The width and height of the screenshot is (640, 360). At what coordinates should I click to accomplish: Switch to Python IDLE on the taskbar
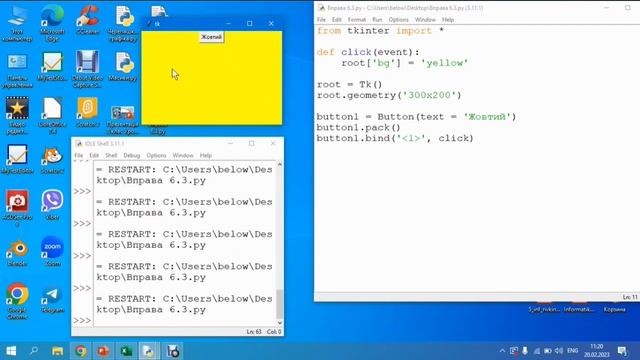tap(149, 351)
